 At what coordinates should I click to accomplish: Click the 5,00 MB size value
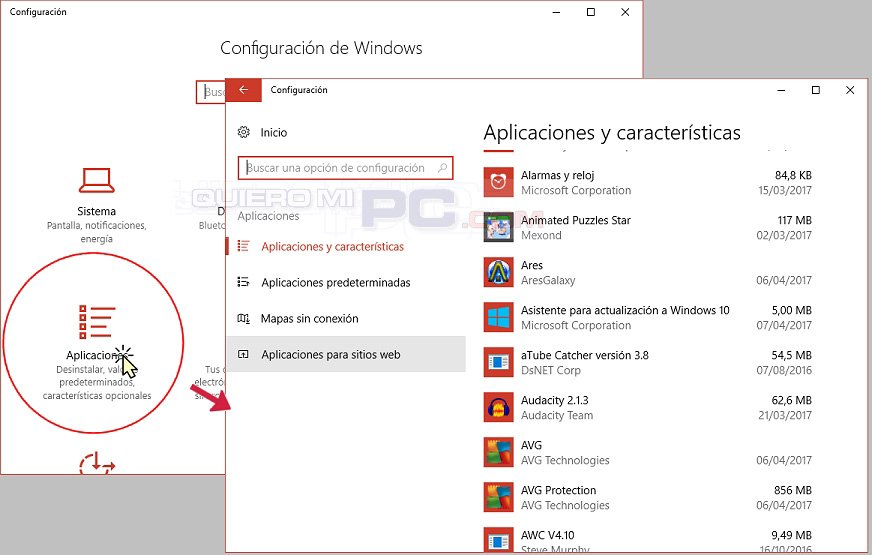click(791, 310)
